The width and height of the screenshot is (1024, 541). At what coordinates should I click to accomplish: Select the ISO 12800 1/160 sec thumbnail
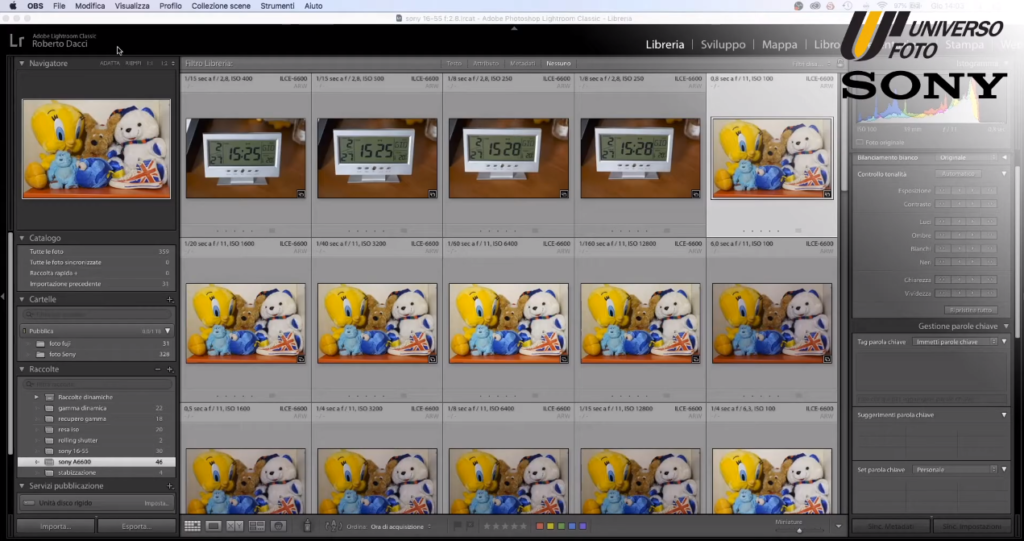pos(640,323)
